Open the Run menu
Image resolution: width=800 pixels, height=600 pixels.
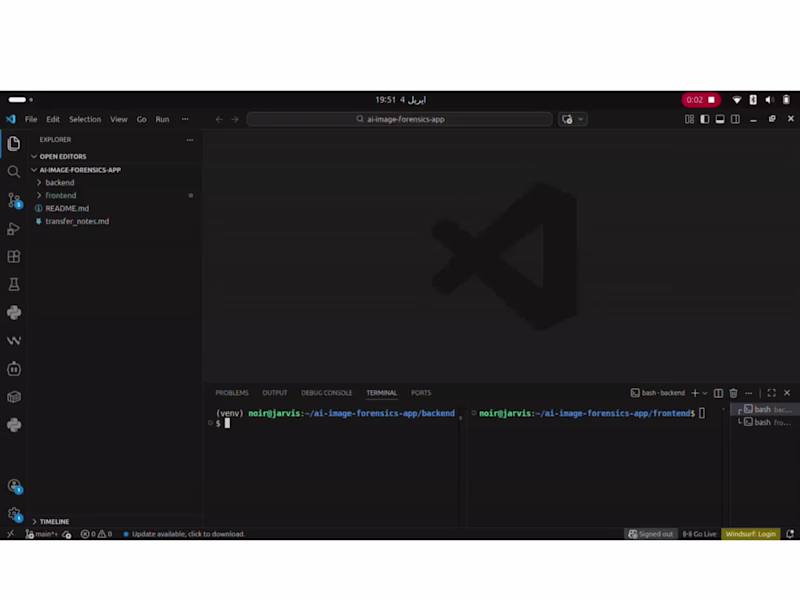click(x=162, y=119)
